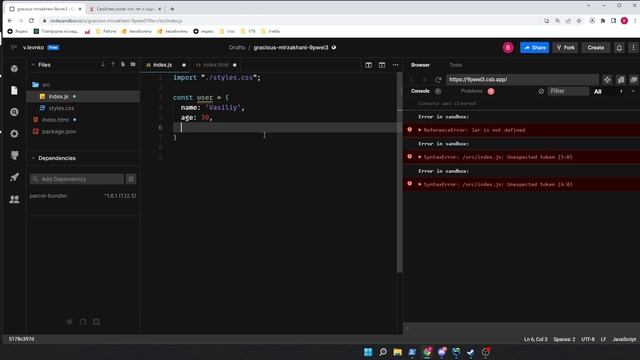Open the Search sidebar icon
640x360 pixels.
(x=14, y=112)
